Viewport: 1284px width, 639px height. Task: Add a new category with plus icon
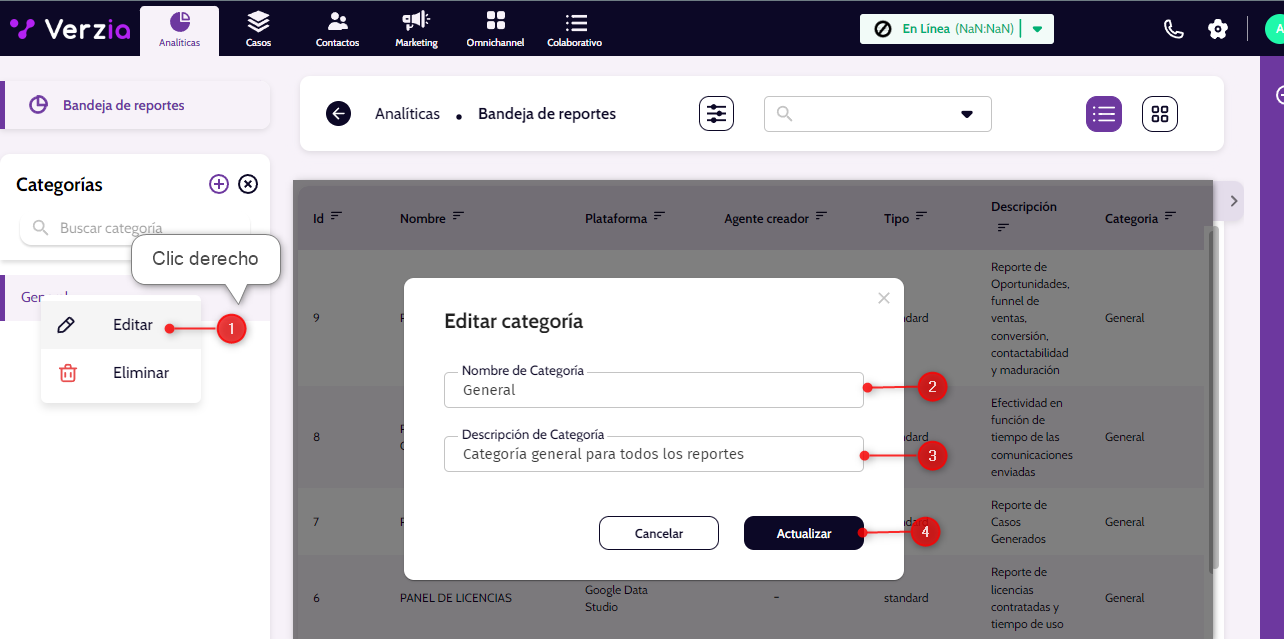219,184
